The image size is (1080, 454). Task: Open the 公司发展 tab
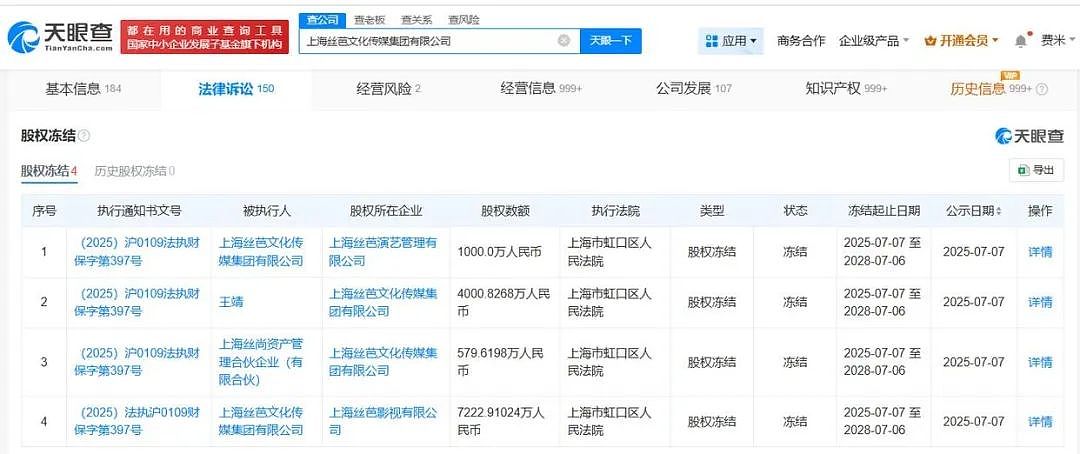pyautogui.click(x=694, y=89)
